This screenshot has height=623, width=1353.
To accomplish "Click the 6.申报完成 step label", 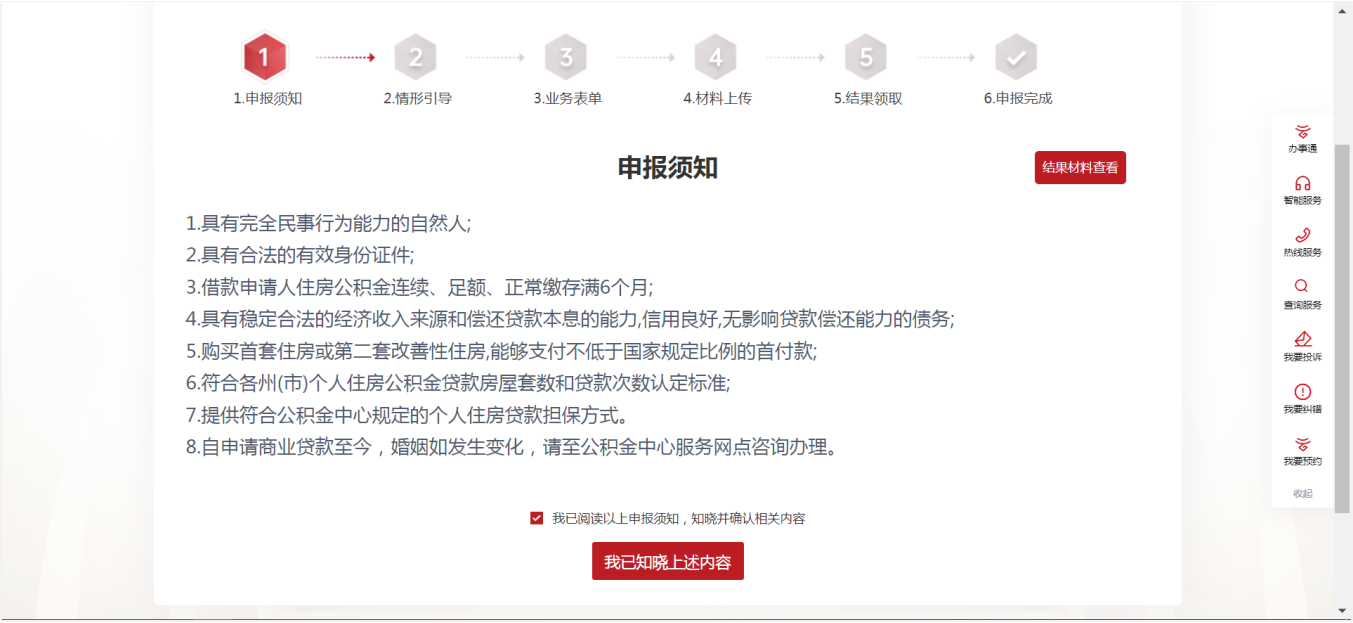I will (1018, 98).
